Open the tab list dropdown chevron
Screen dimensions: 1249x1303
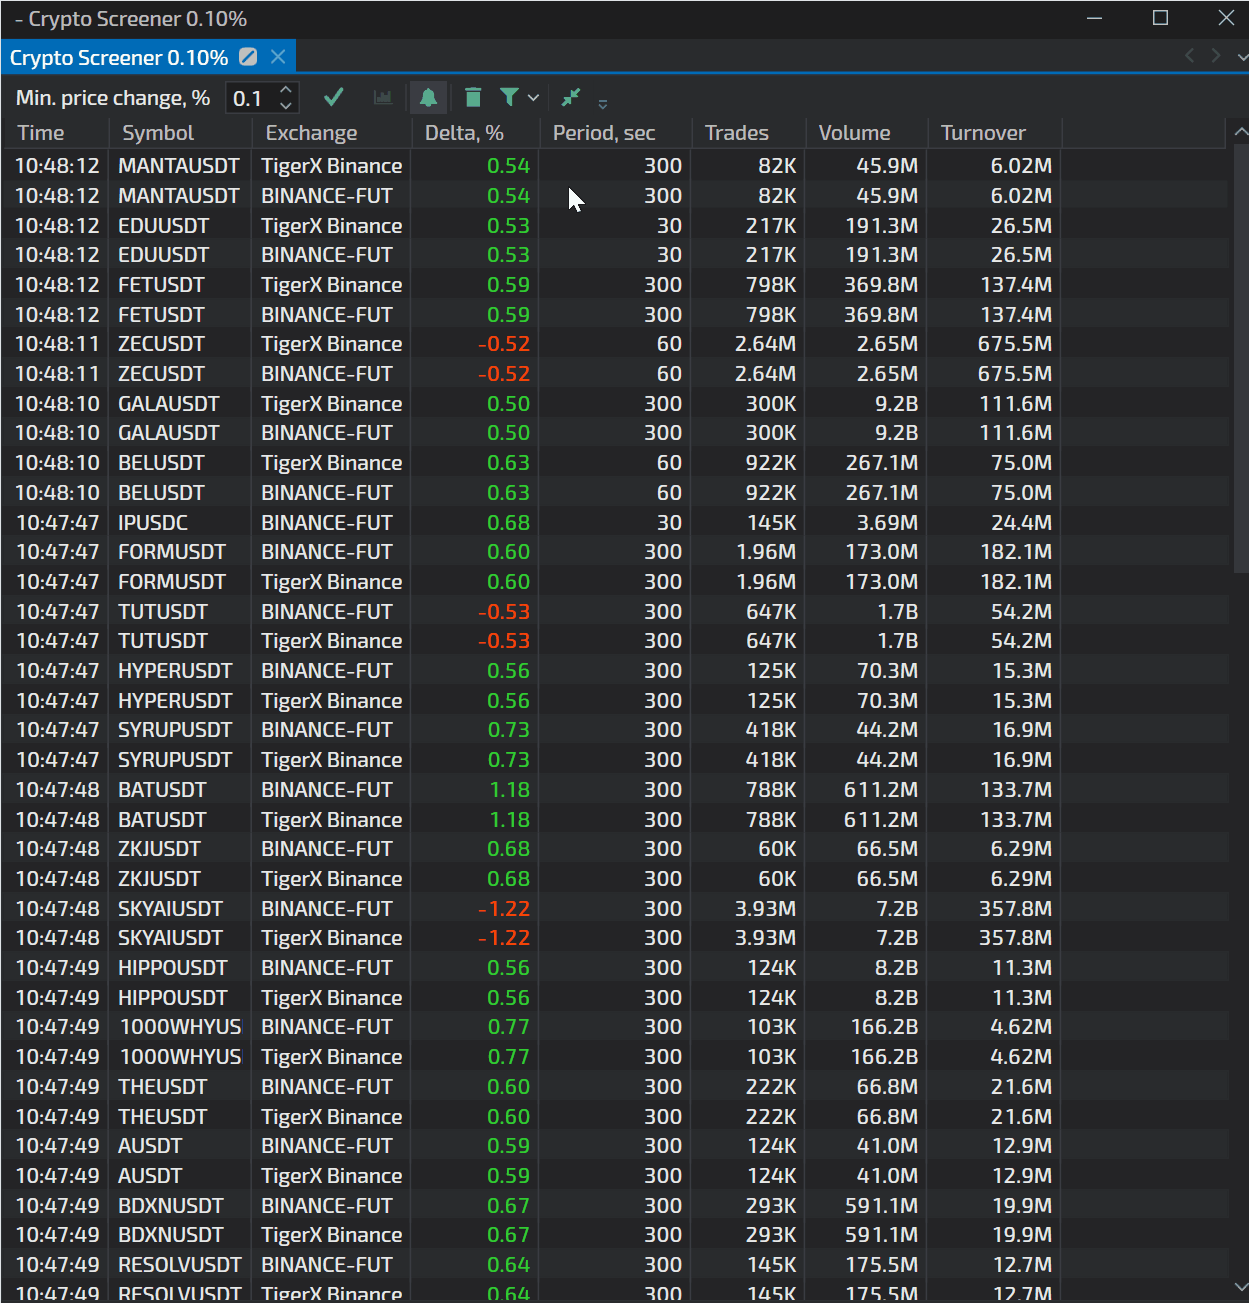pyautogui.click(x=1241, y=57)
